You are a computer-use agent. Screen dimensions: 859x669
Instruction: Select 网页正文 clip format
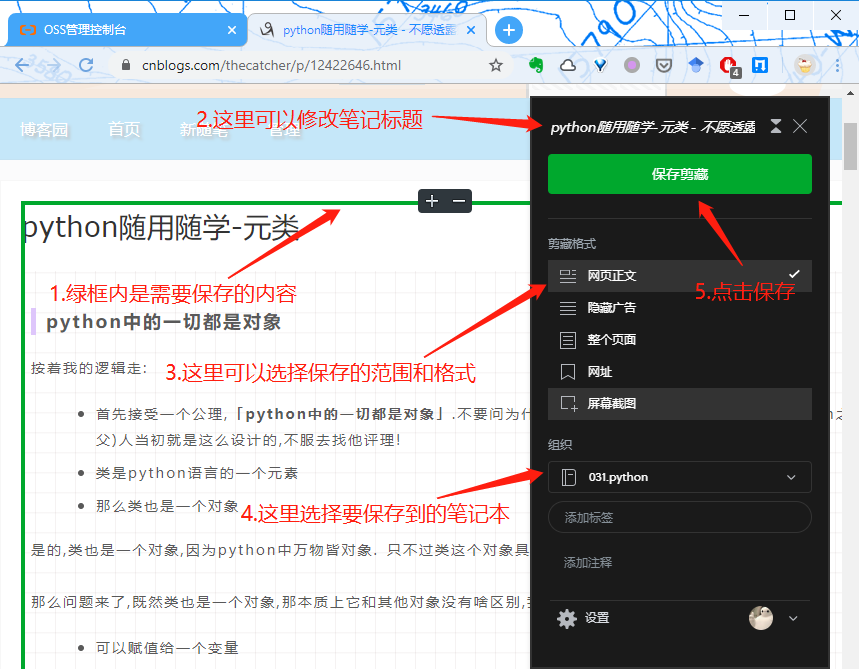679,276
